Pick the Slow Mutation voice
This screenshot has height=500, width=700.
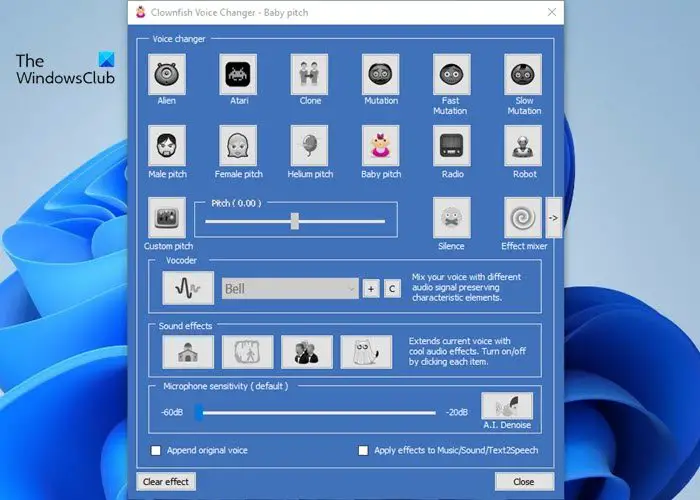(x=523, y=74)
